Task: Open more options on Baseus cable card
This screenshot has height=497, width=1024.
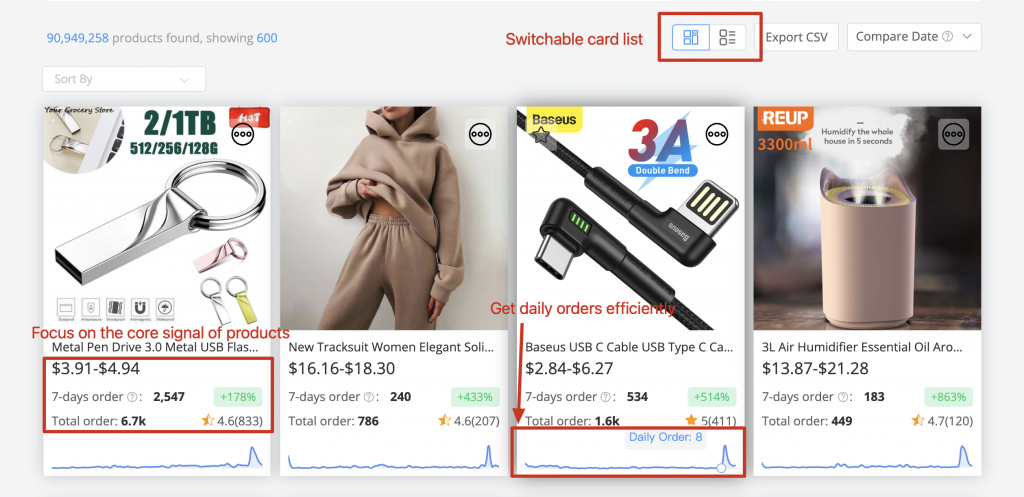Action: click(716, 135)
